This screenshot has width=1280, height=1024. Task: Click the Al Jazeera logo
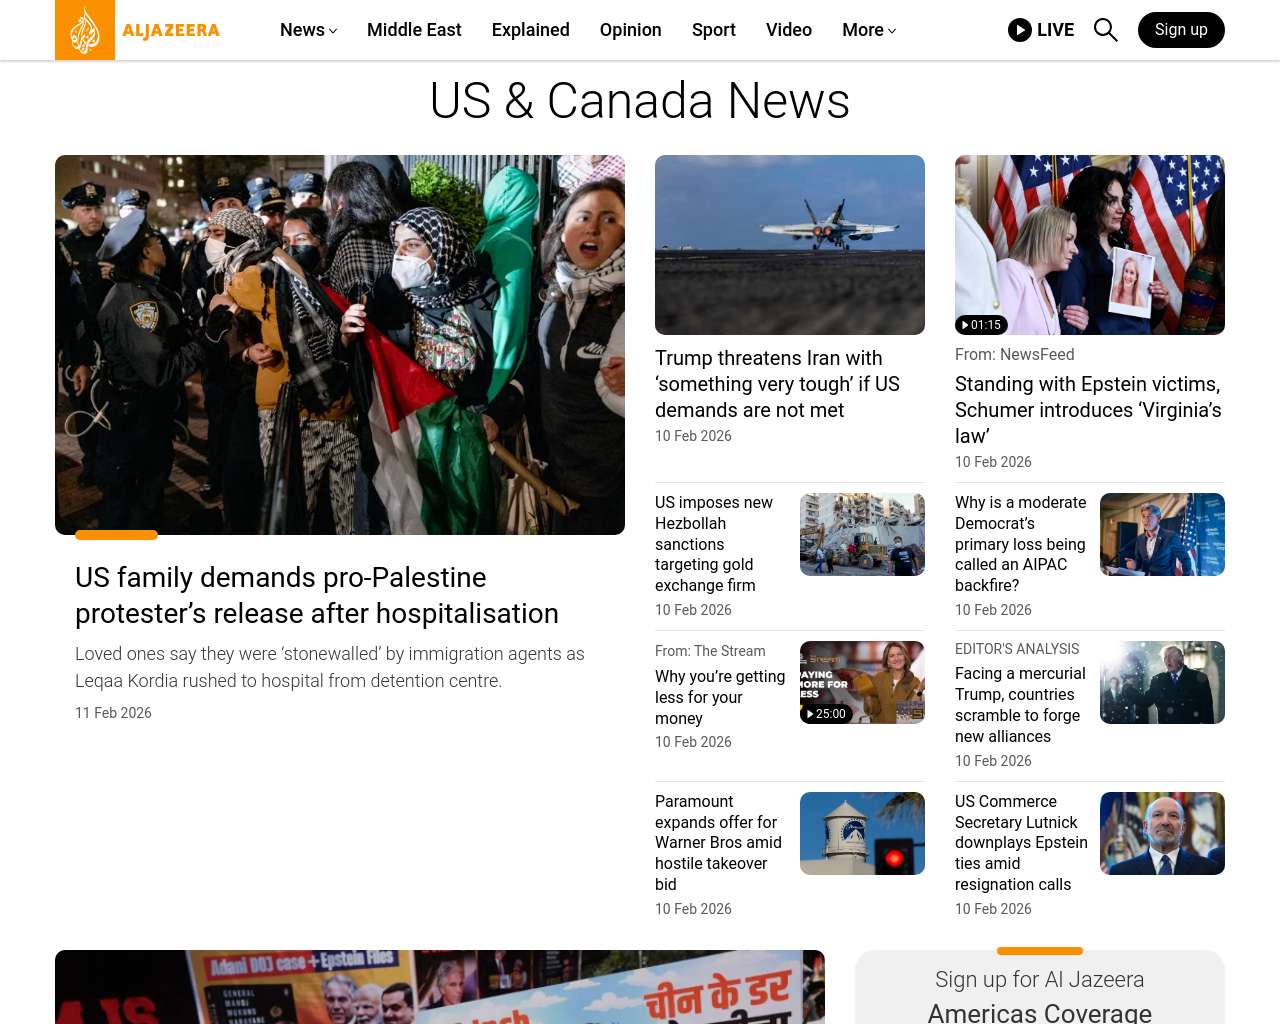pyautogui.click(x=138, y=30)
